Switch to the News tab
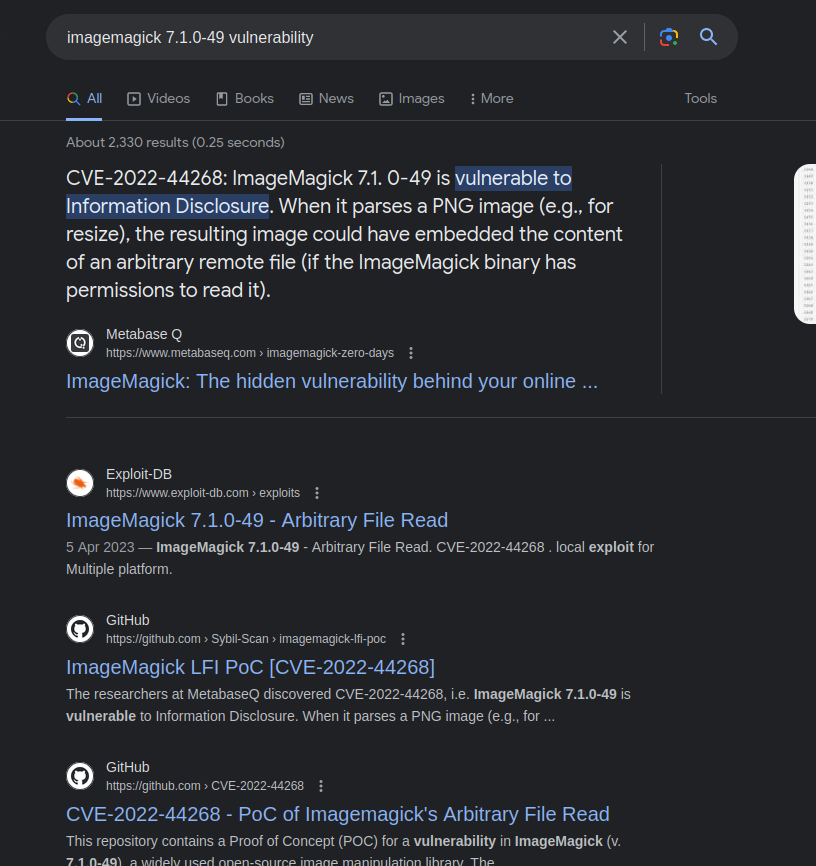Image resolution: width=816 pixels, height=866 pixels. click(326, 98)
